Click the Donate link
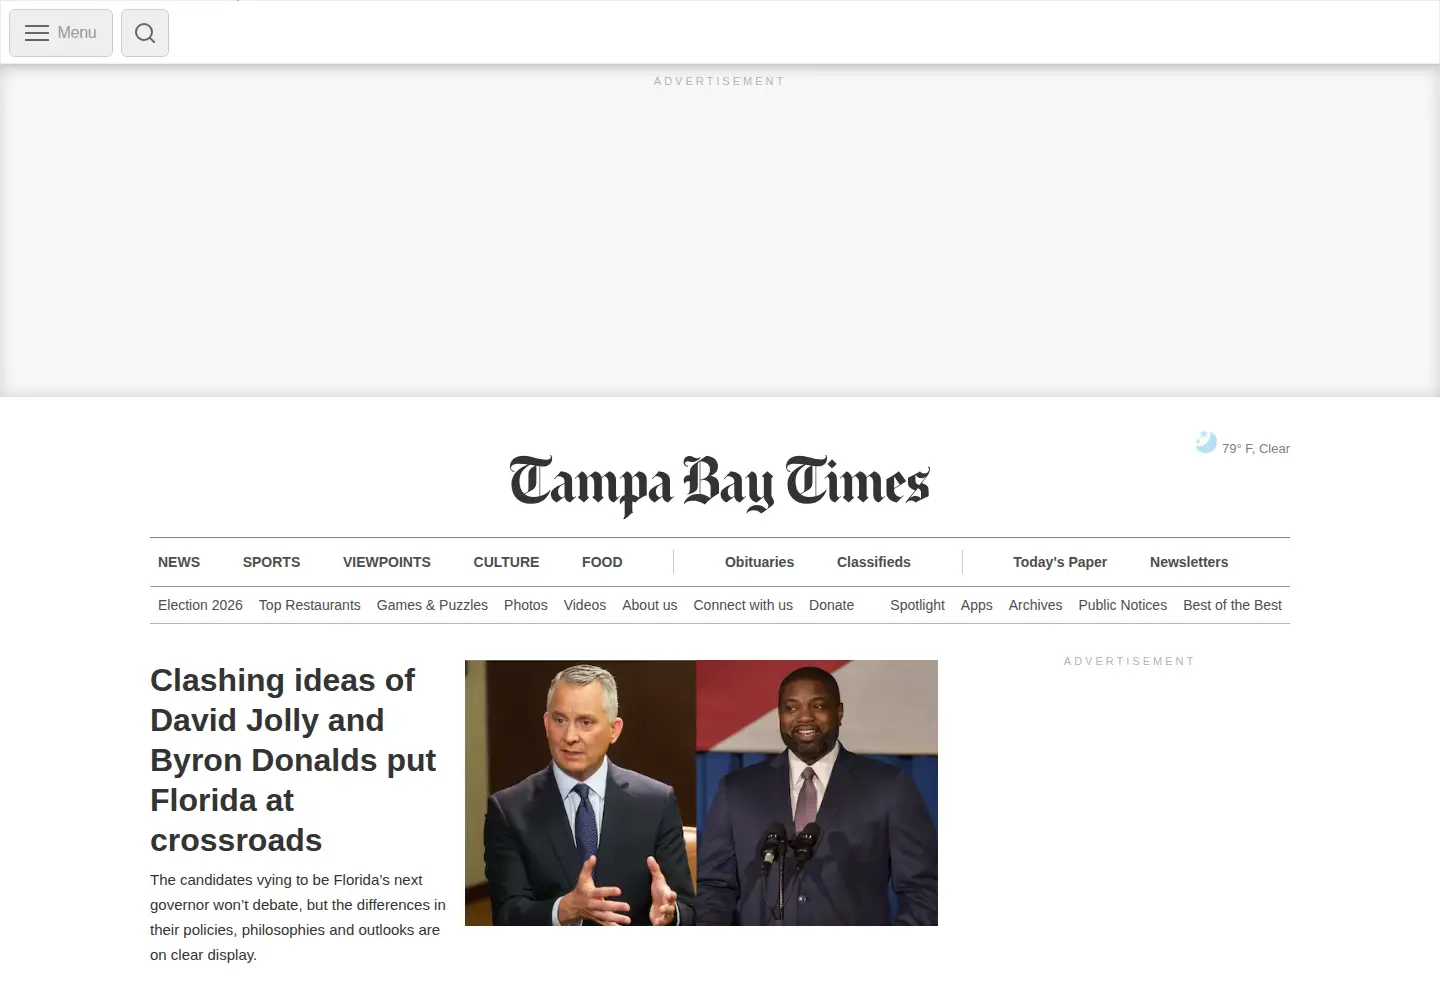This screenshot has width=1440, height=1000. pyautogui.click(x=831, y=605)
